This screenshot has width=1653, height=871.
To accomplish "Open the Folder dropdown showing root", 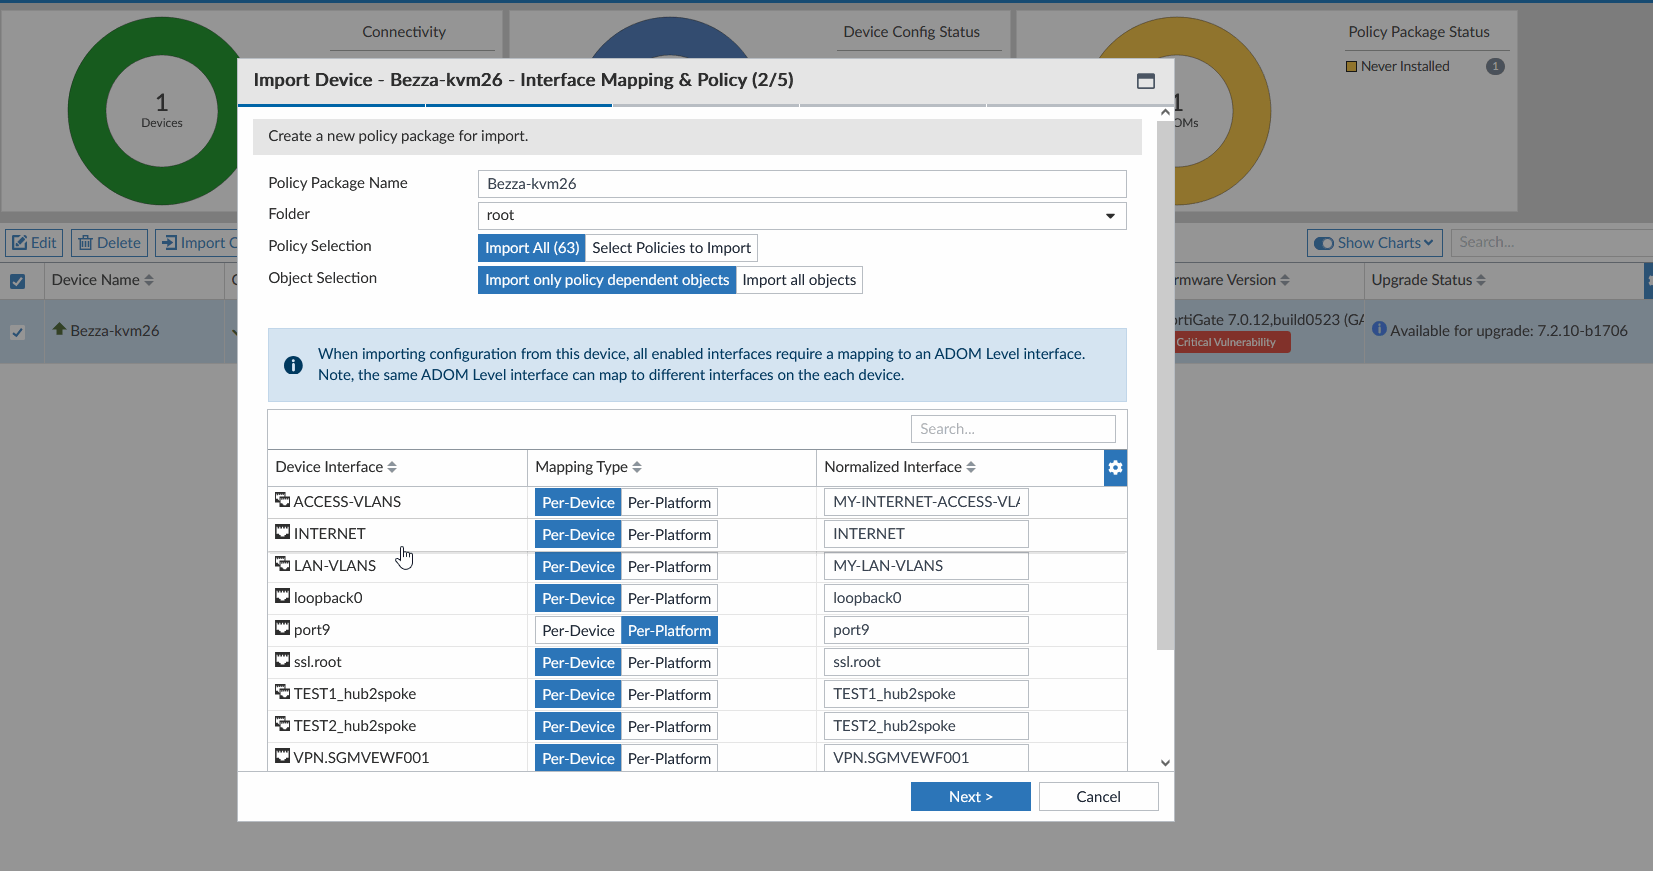I will (x=802, y=216).
